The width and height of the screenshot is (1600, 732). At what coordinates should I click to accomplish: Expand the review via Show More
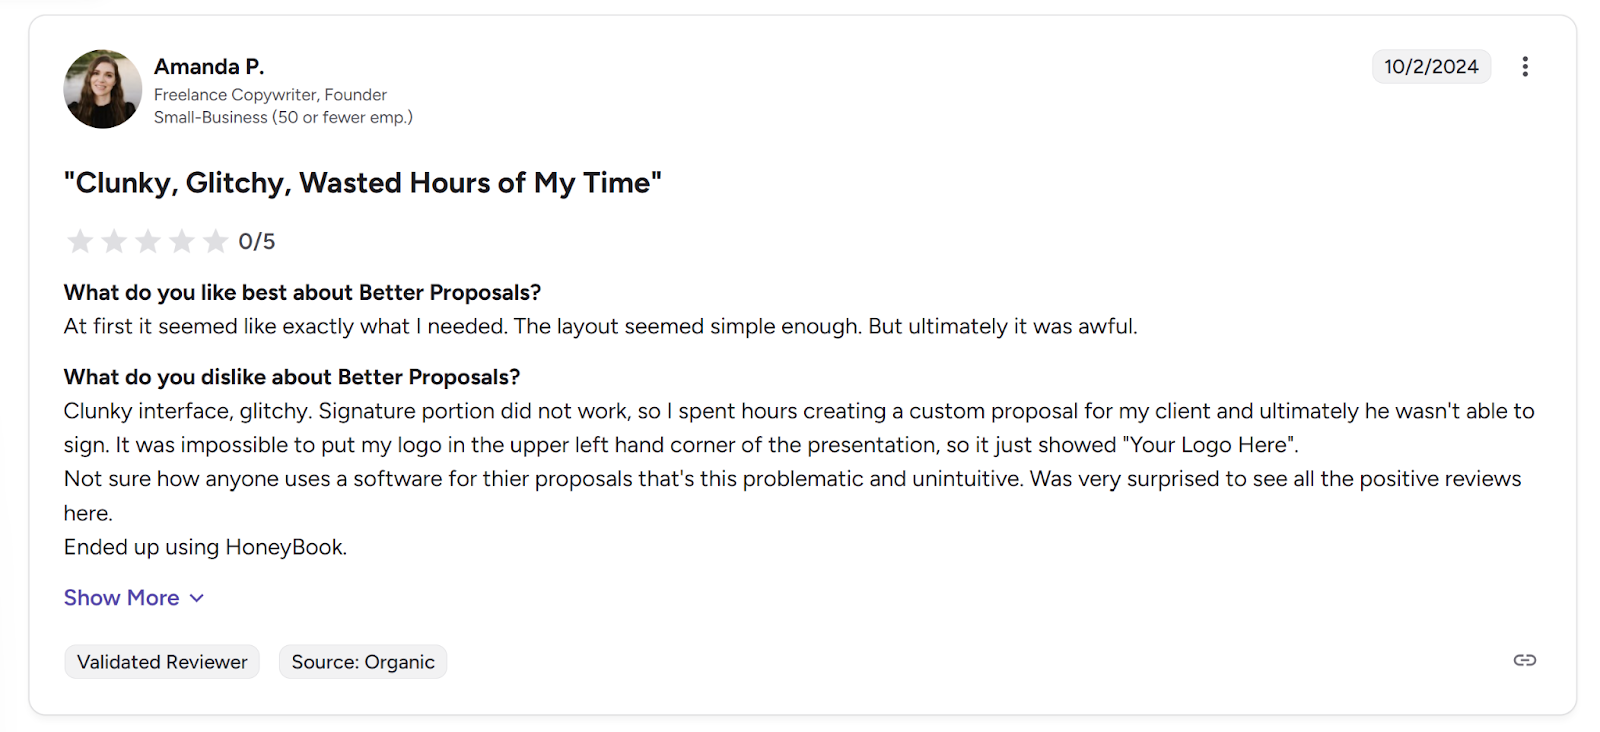click(120, 597)
